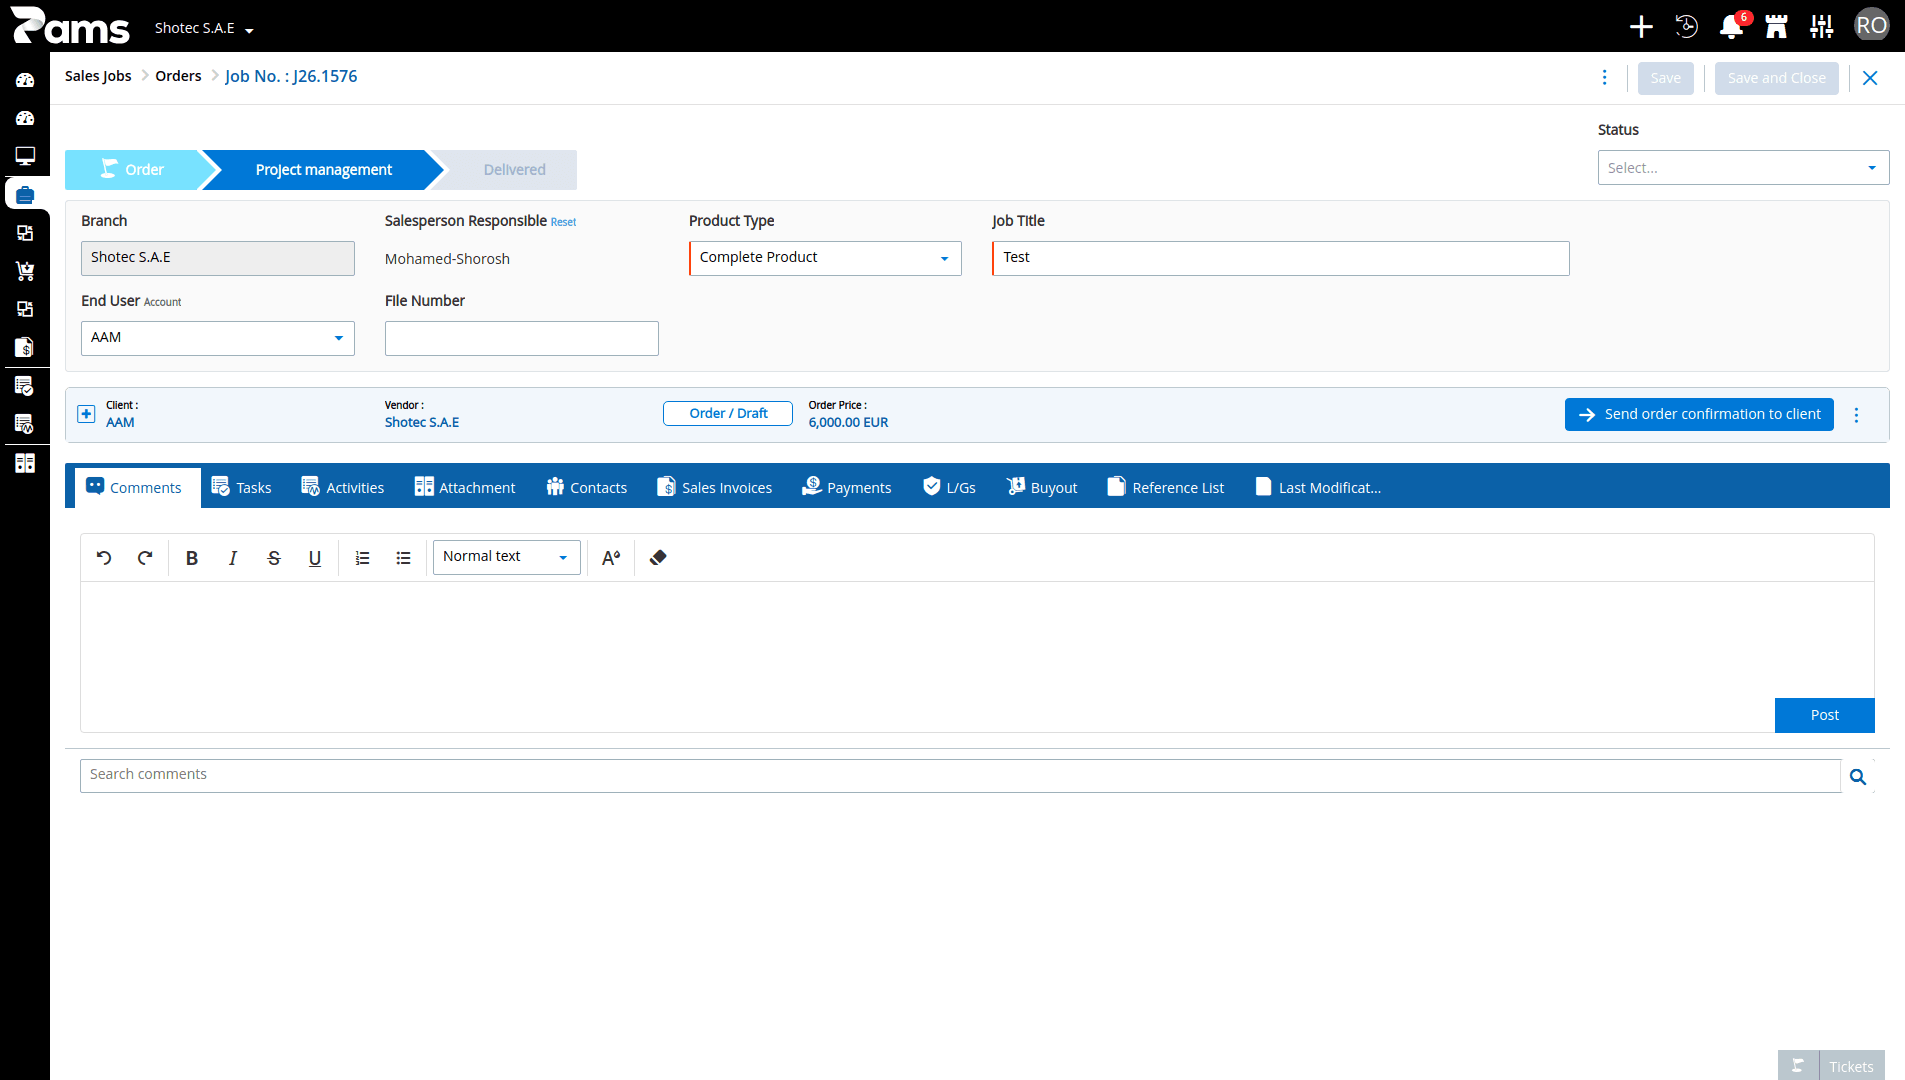Insert numbered list
The image size is (1905, 1080).
(x=363, y=558)
